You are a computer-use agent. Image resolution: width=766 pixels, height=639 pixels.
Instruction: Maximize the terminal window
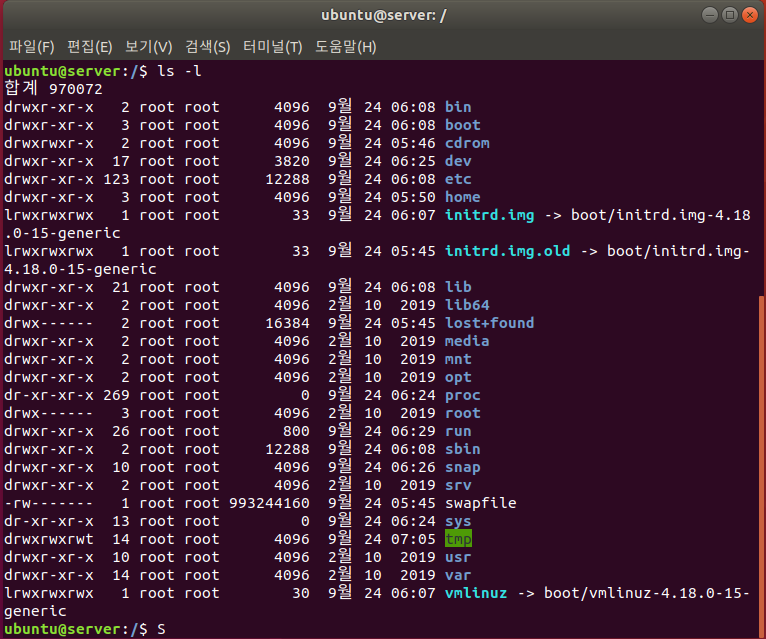pyautogui.click(x=730, y=15)
